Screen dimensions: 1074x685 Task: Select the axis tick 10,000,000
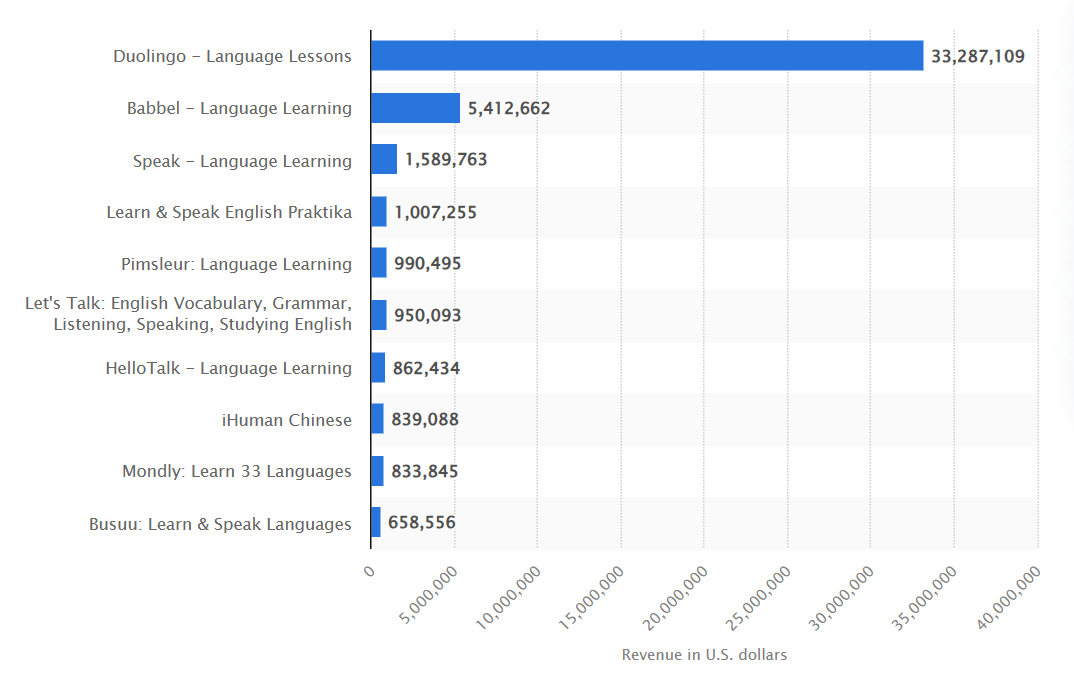508,598
